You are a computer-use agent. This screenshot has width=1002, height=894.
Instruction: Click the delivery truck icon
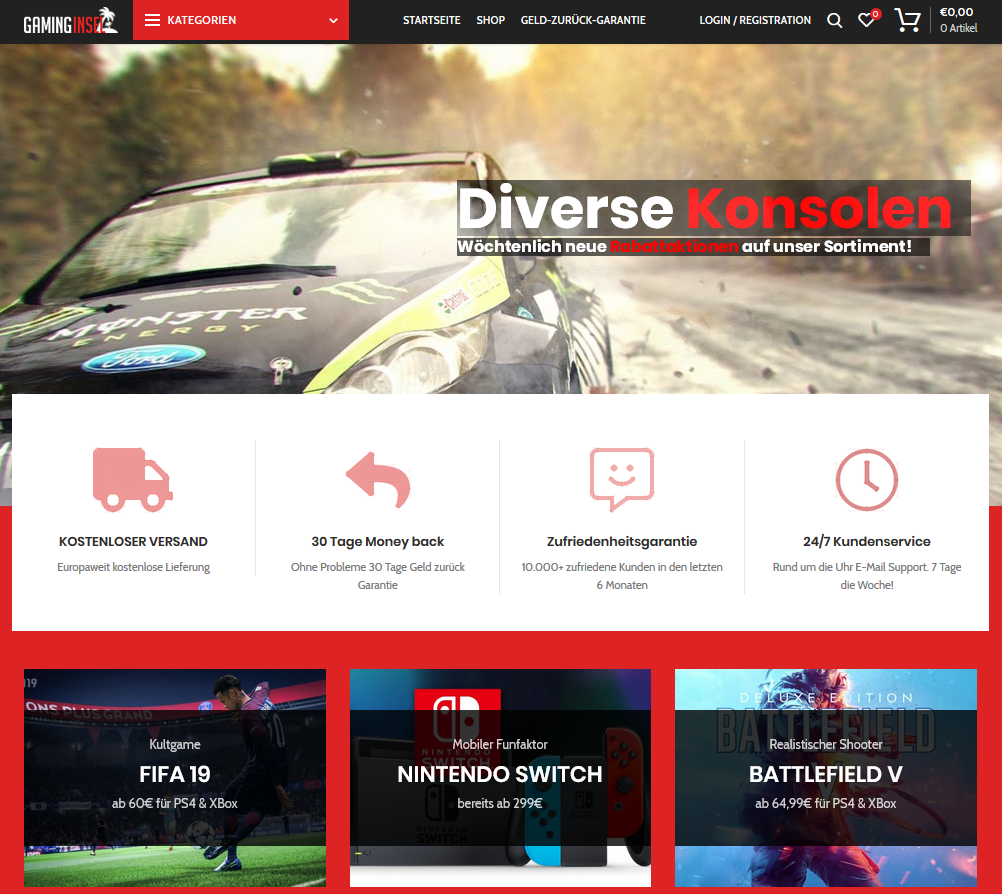(133, 479)
